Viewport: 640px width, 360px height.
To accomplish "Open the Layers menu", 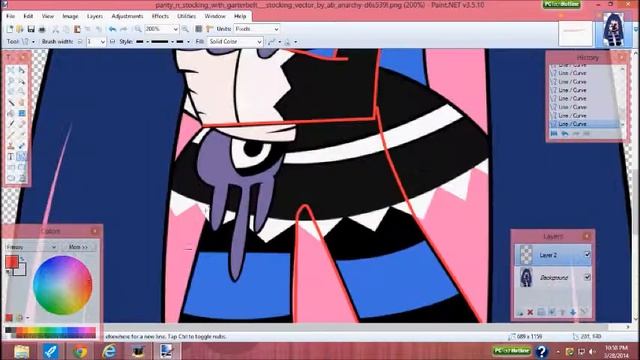I will (95, 16).
